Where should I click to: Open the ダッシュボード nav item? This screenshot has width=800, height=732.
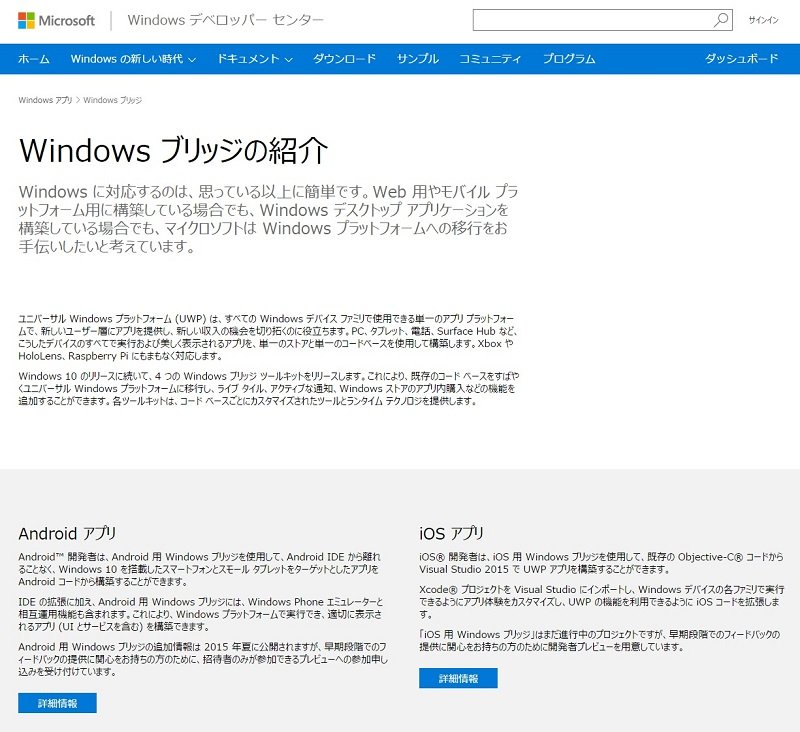pyautogui.click(x=741, y=59)
